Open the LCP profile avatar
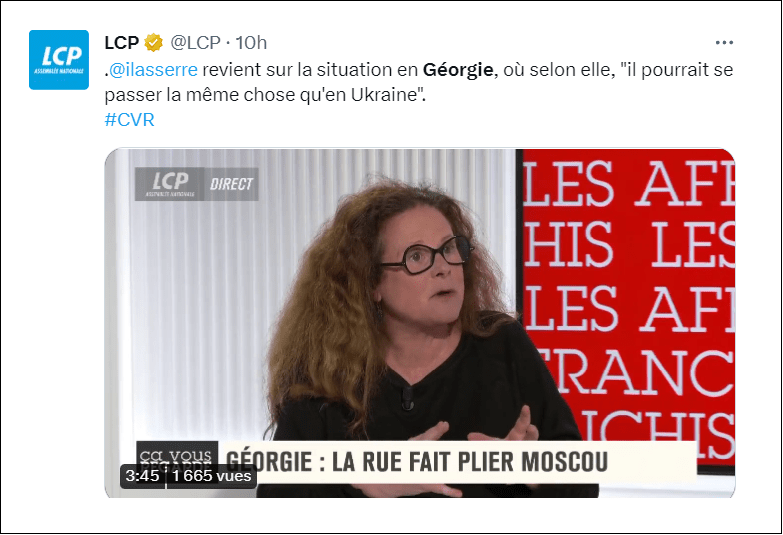Screen dimensions: 783x535 (x=59, y=60)
